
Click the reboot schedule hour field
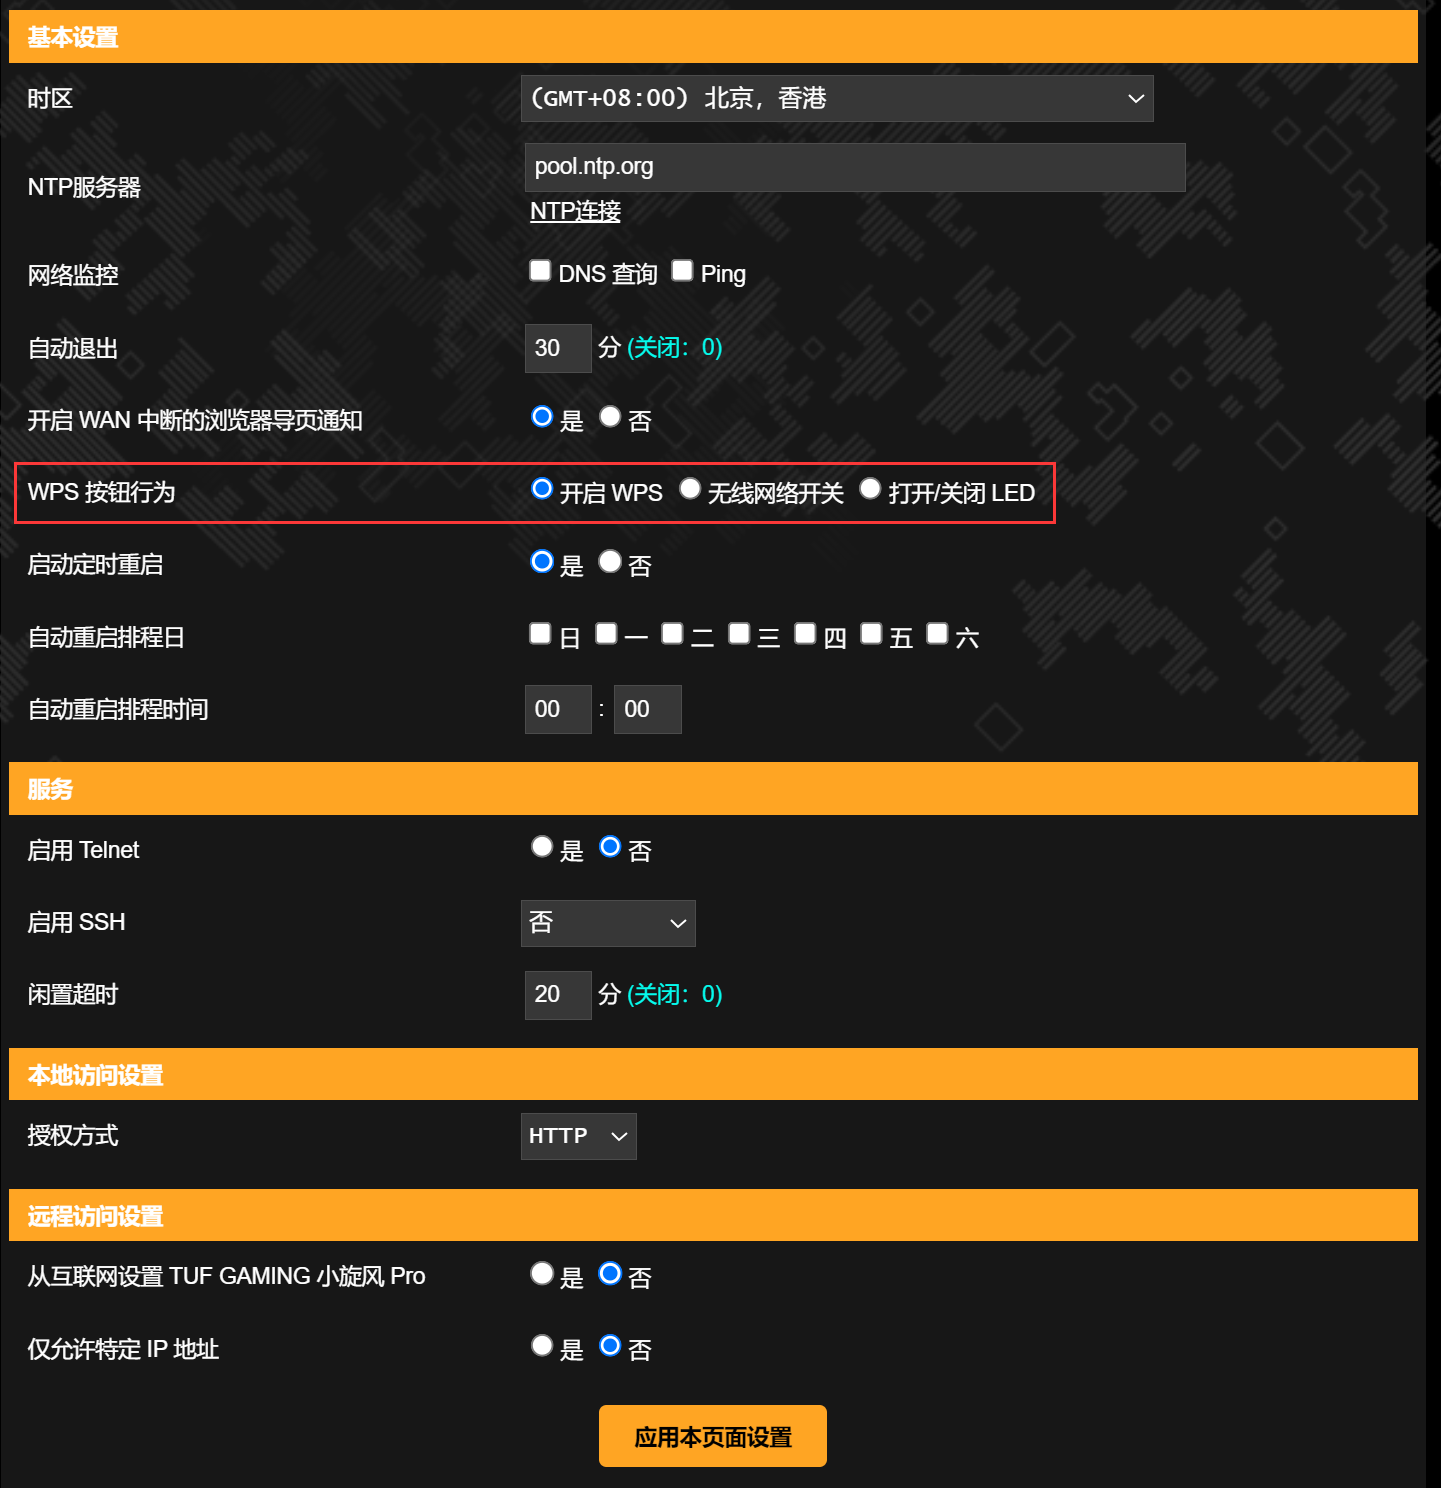click(x=558, y=709)
